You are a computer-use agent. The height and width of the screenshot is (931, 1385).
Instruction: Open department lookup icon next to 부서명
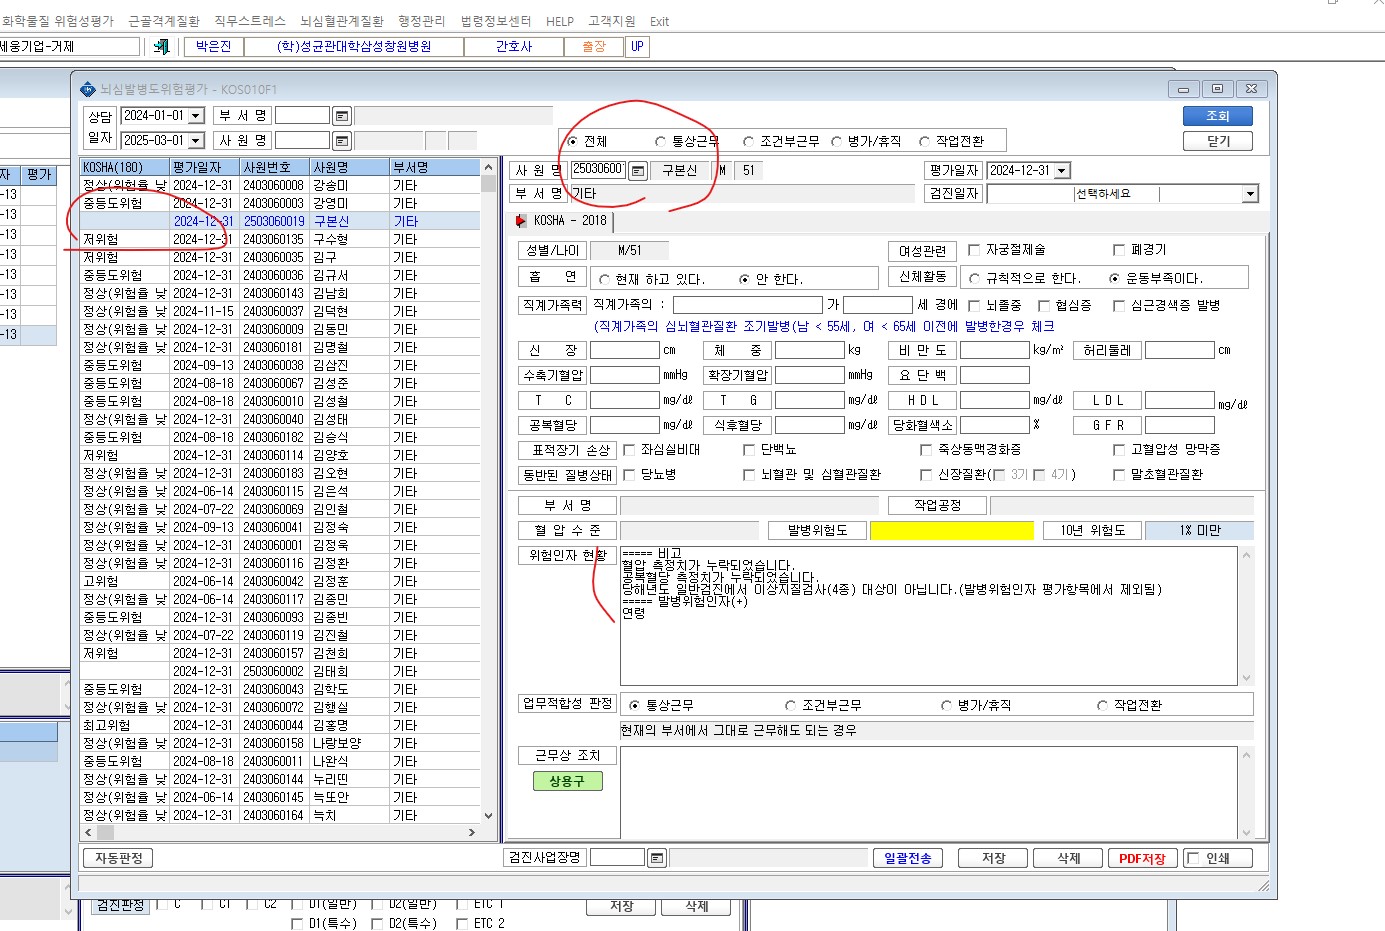342,116
